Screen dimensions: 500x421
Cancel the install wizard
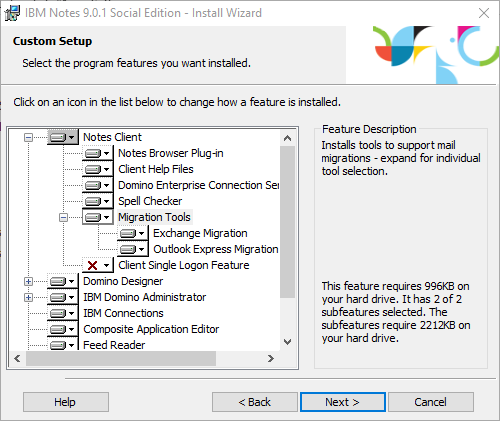(x=431, y=402)
